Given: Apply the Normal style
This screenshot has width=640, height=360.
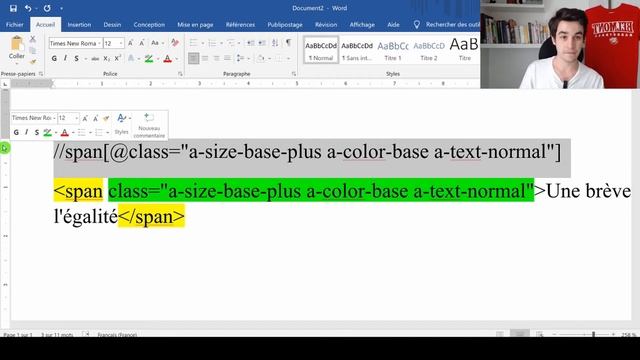Looking at the screenshot, I should (x=321, y=50).
